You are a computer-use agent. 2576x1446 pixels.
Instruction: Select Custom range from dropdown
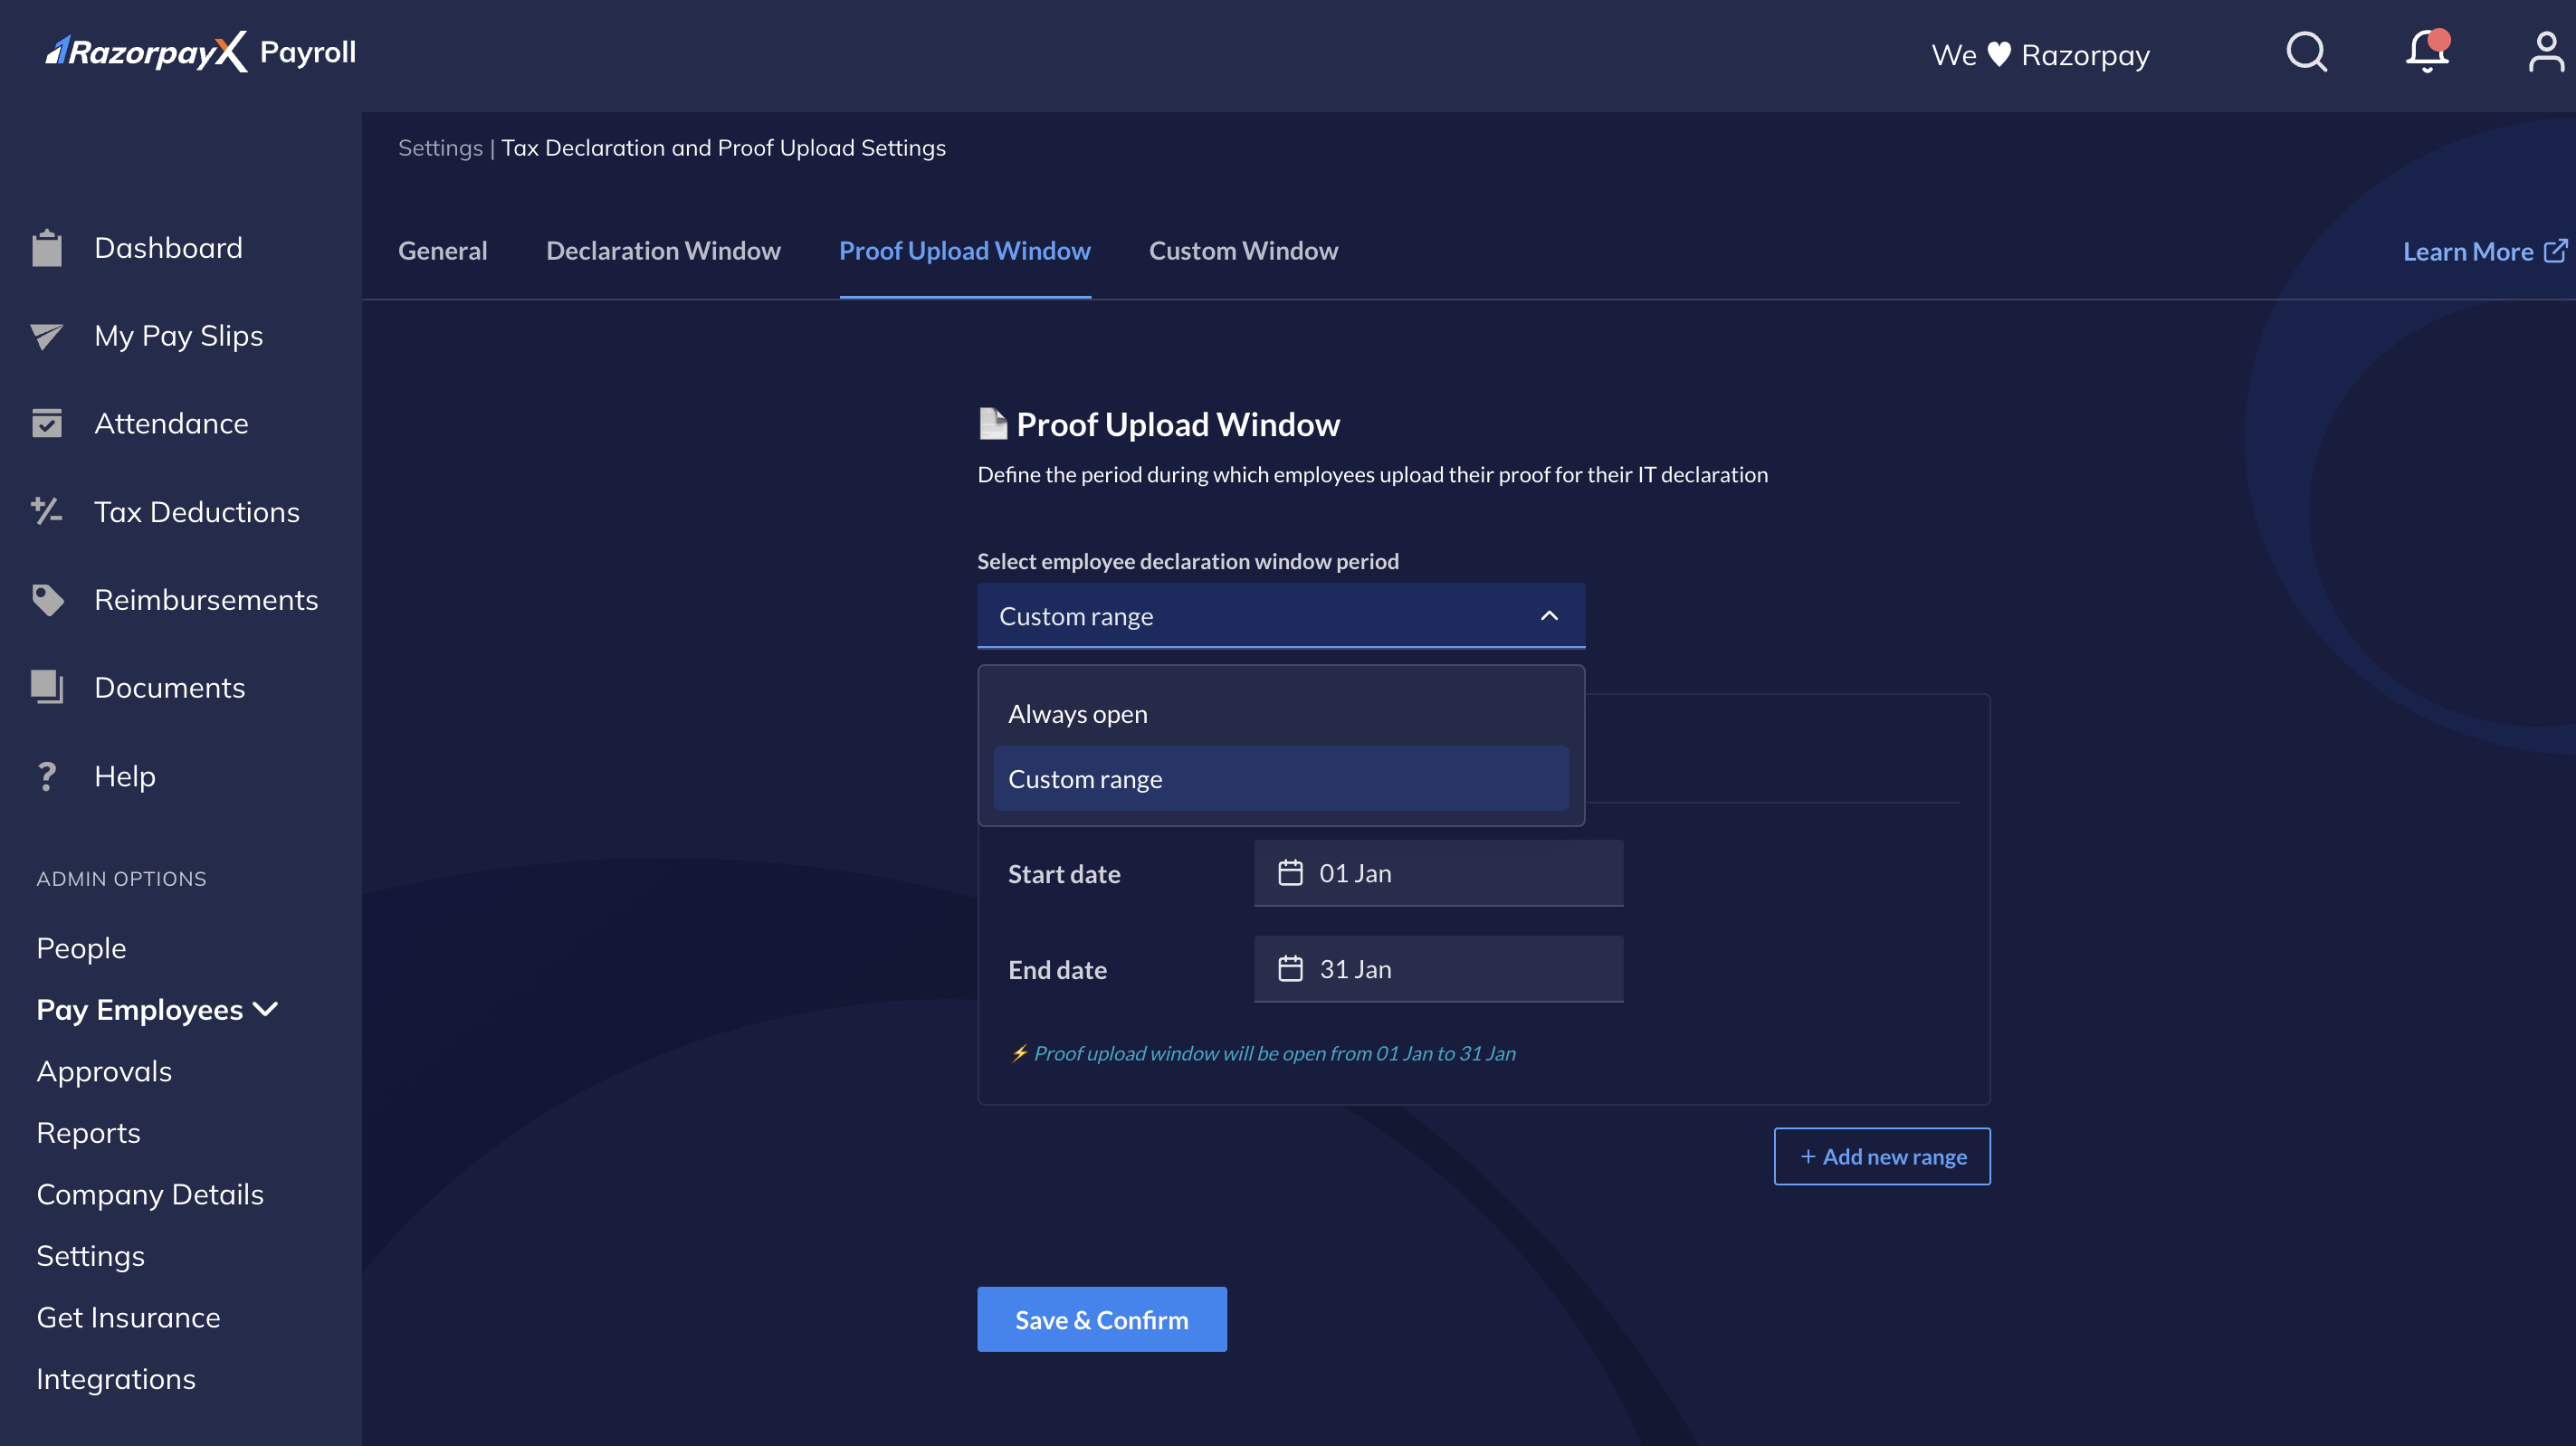(x=1084, y=778)
